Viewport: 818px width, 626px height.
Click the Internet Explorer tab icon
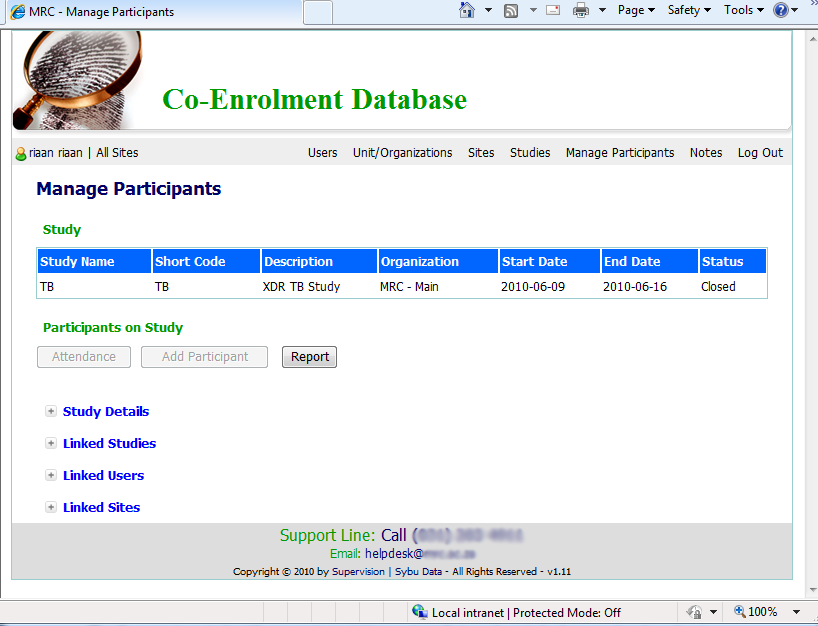pyautogui.click(x=18, y=11)
